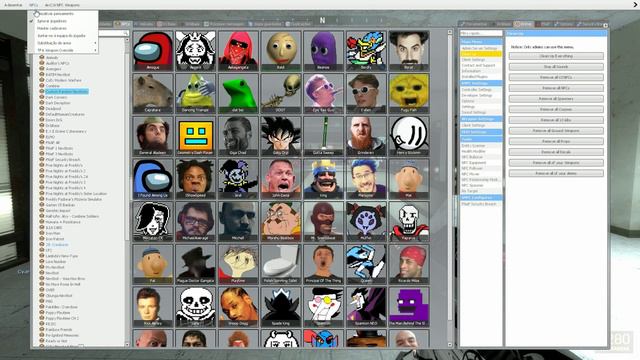Viewport: 640px width, 360px height.
Task: Enable the 'Manter cadáveres' menu option
Action: [63, 28]
